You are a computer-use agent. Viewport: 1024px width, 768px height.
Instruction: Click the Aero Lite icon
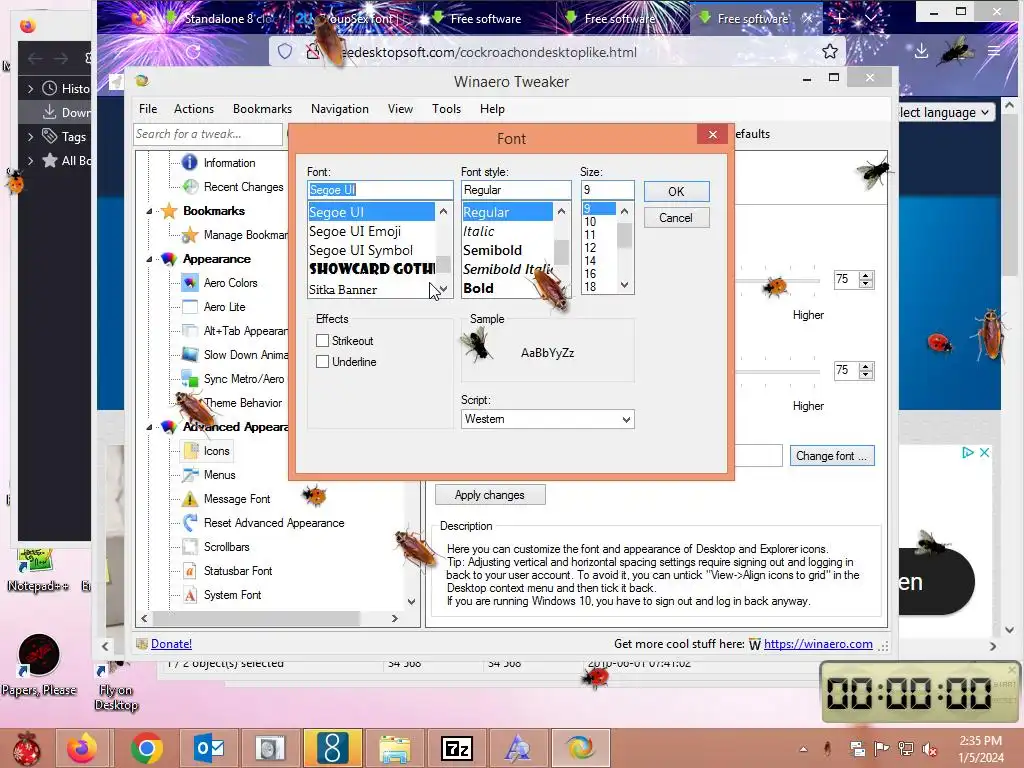[x=189, y=307]
